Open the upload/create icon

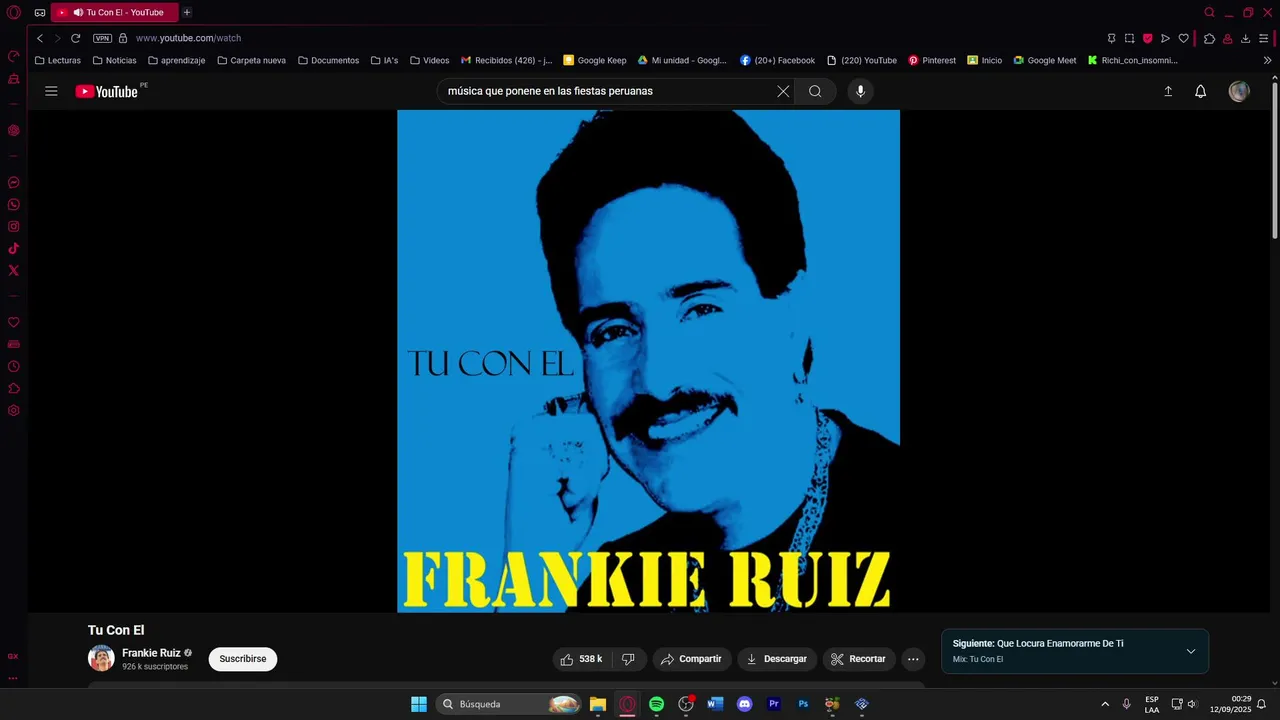coord(1168,91)
